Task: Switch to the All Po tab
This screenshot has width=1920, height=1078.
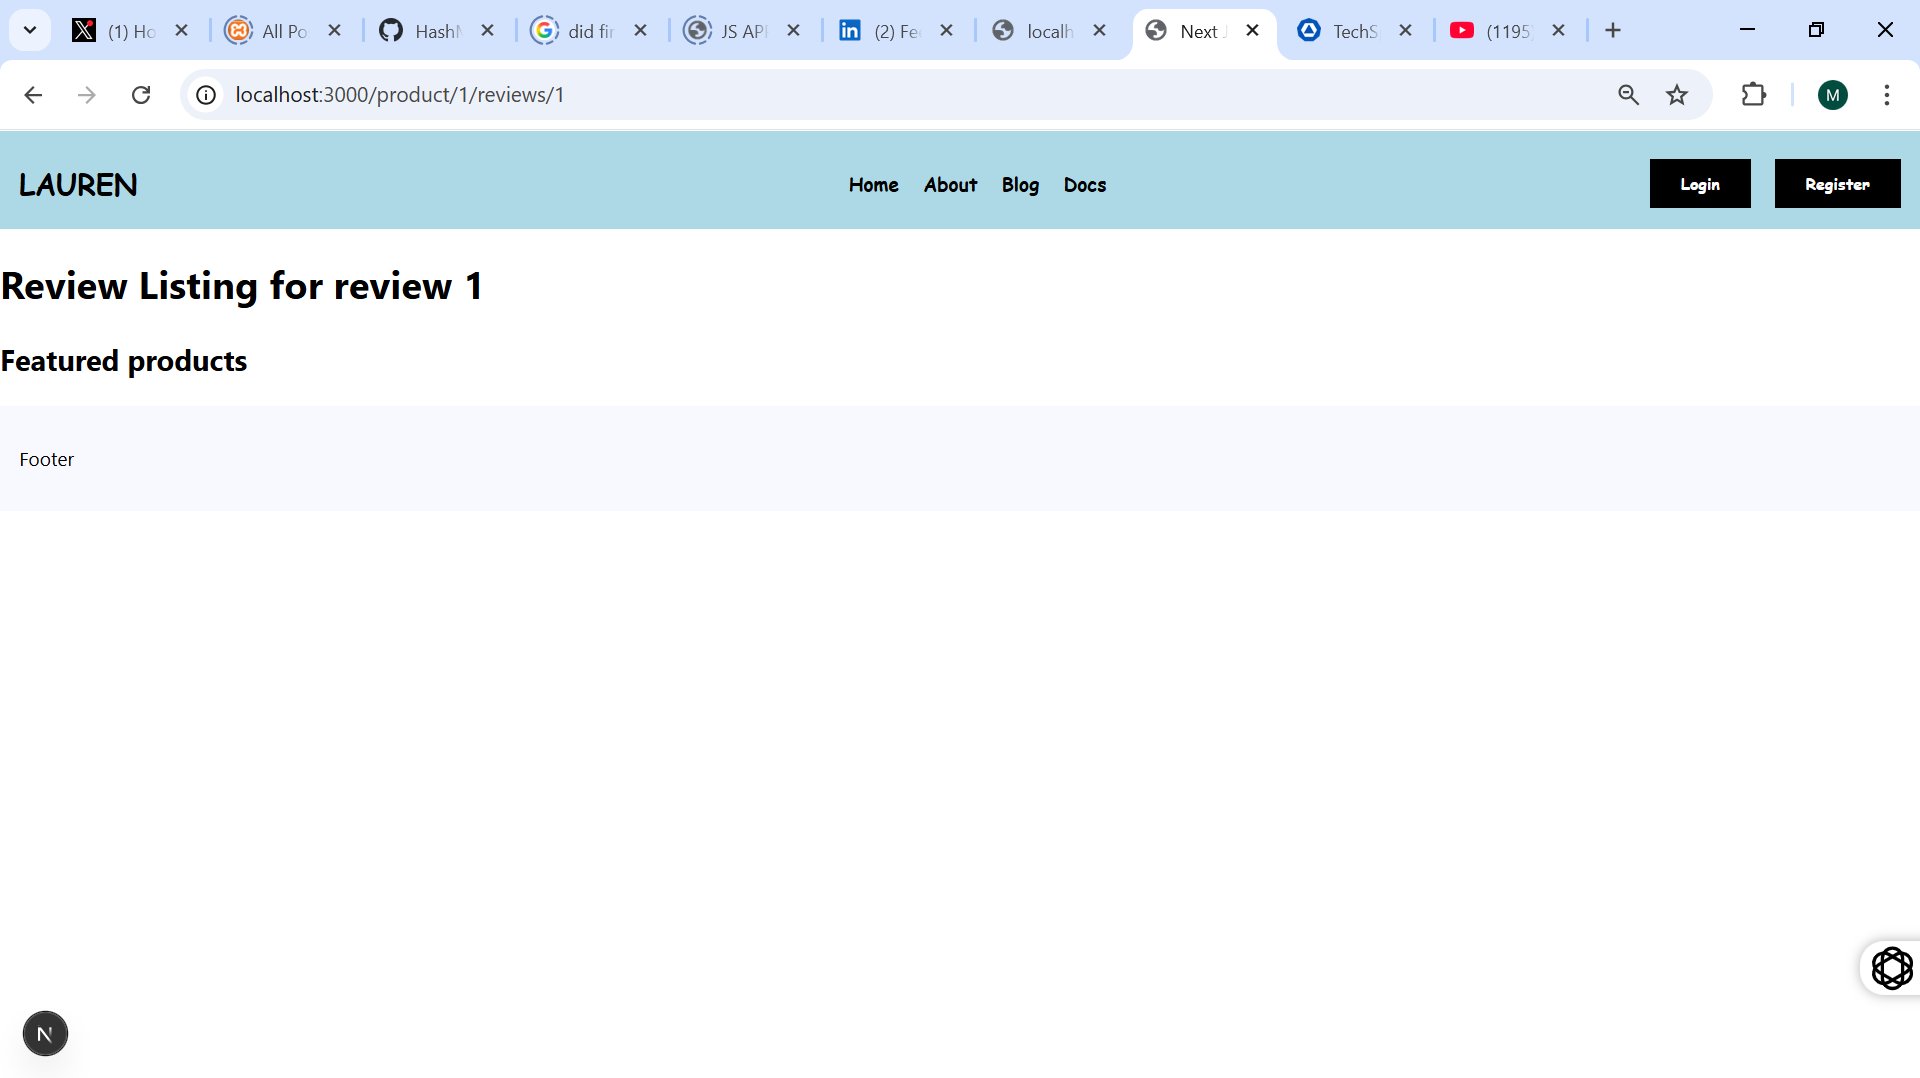Action: pyautogui.click(x=283, y=31)
